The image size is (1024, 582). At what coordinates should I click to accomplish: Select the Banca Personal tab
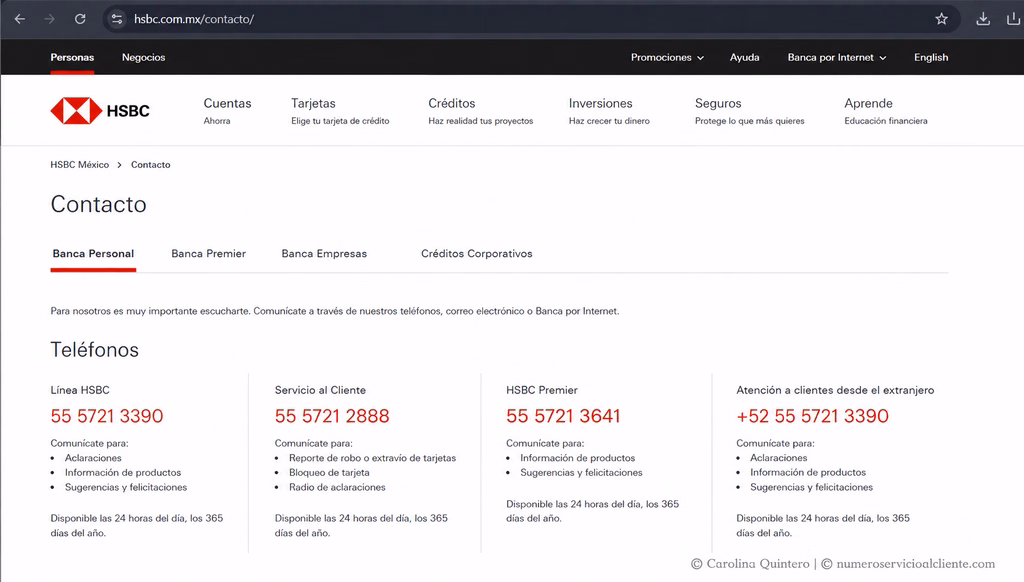coord(93,253)
